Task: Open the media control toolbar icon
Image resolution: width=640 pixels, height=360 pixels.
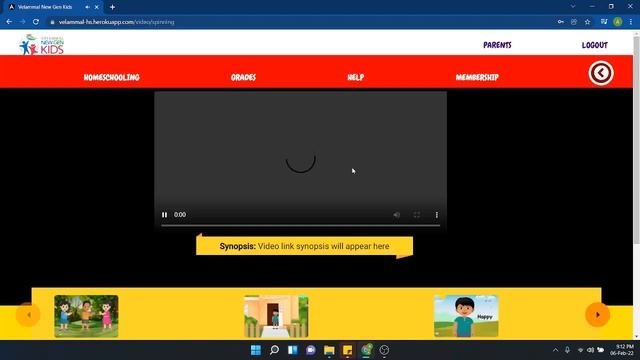Action: pos(604,22)
